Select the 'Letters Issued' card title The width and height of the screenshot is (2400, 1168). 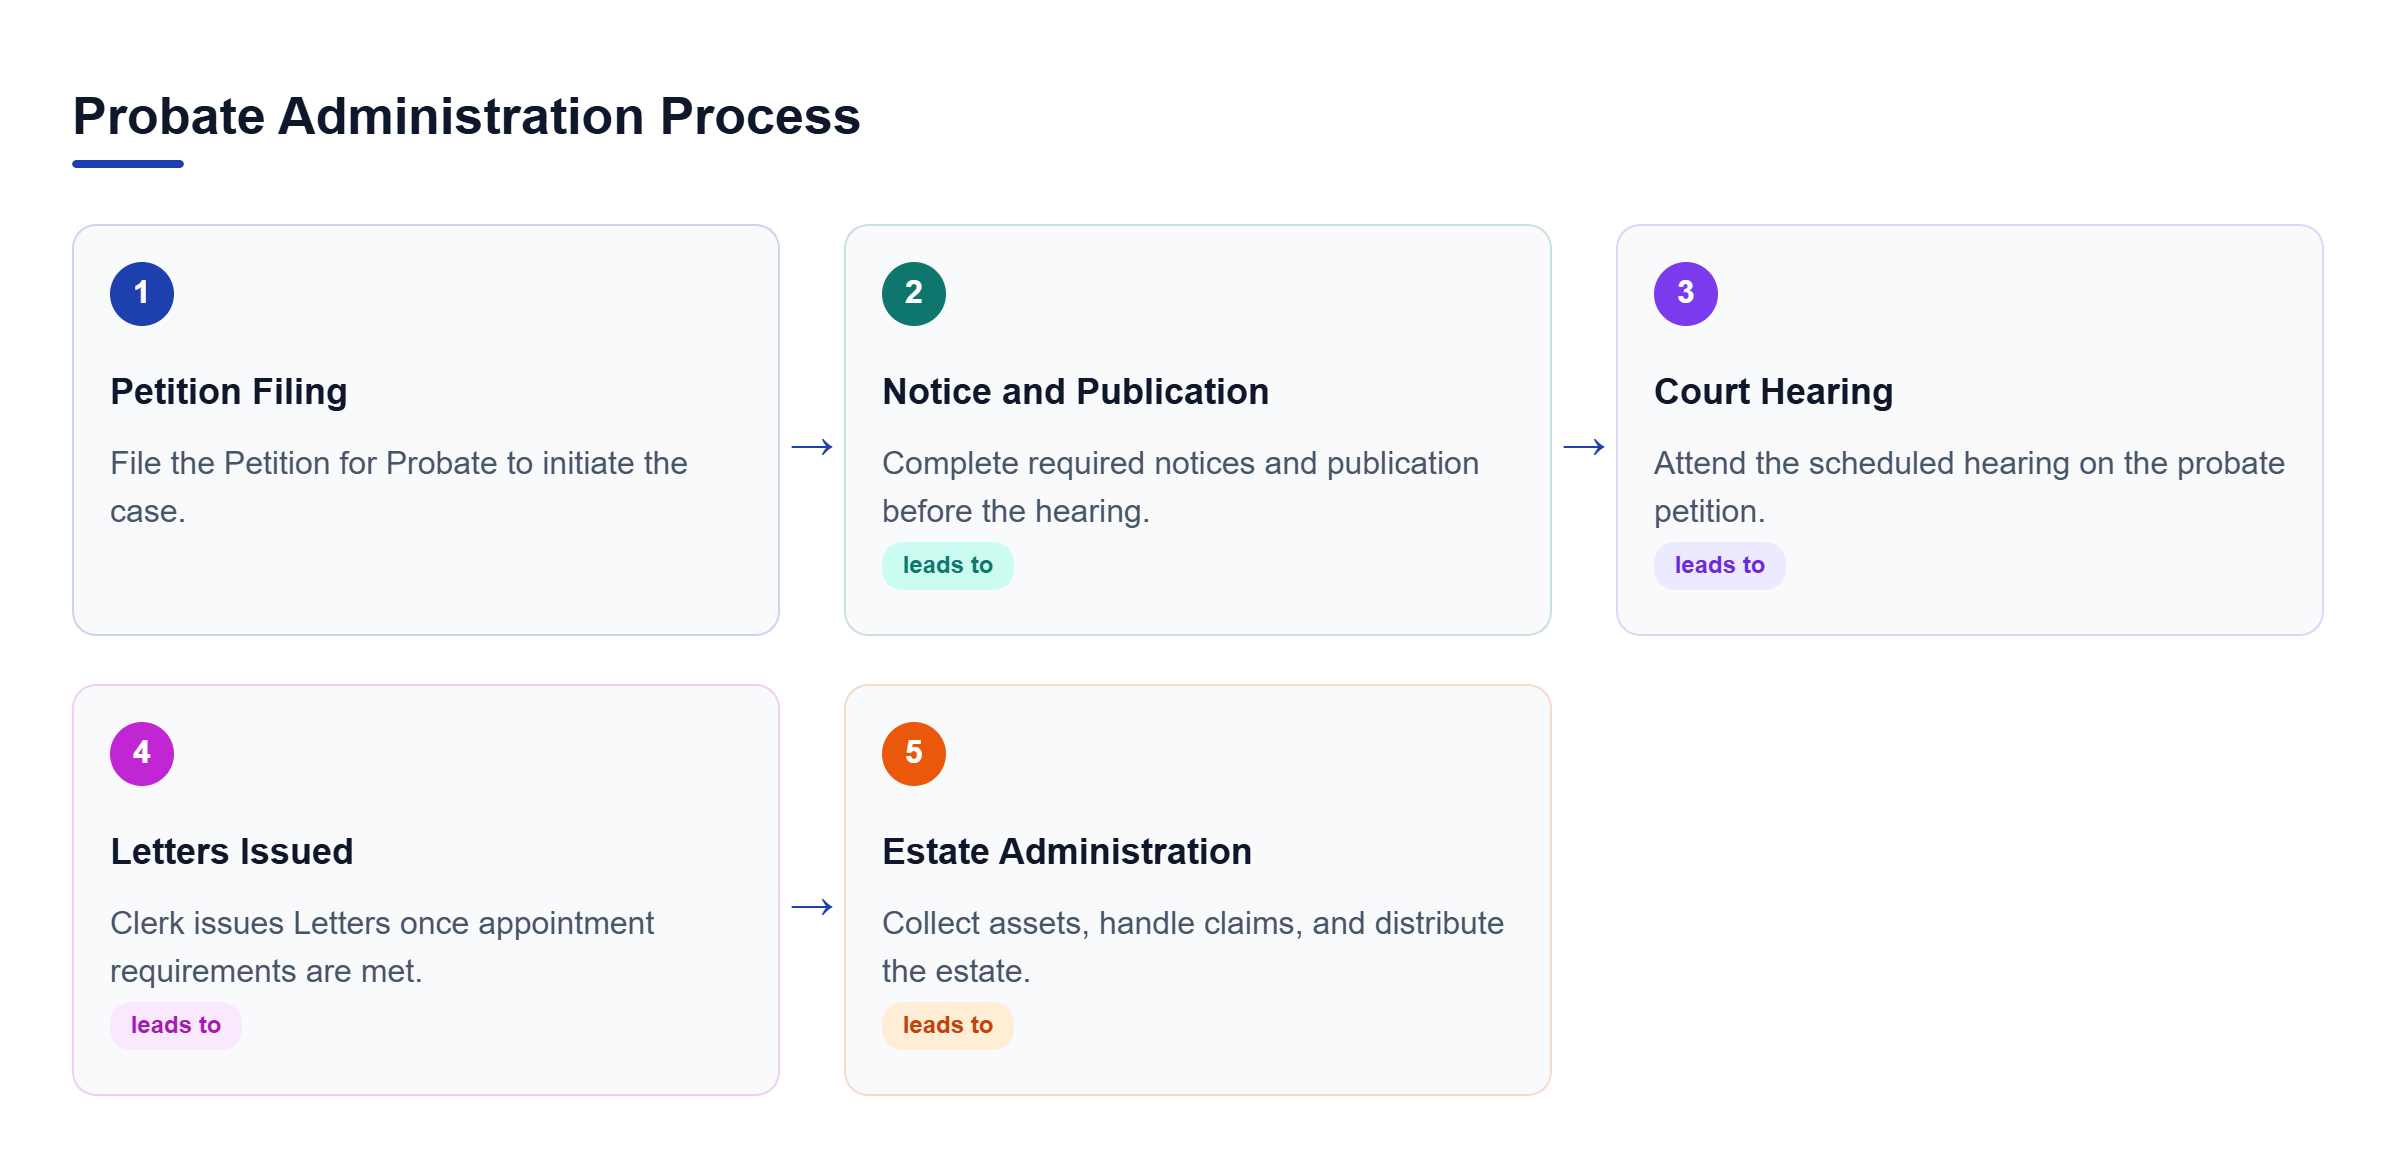pos(232,852)
